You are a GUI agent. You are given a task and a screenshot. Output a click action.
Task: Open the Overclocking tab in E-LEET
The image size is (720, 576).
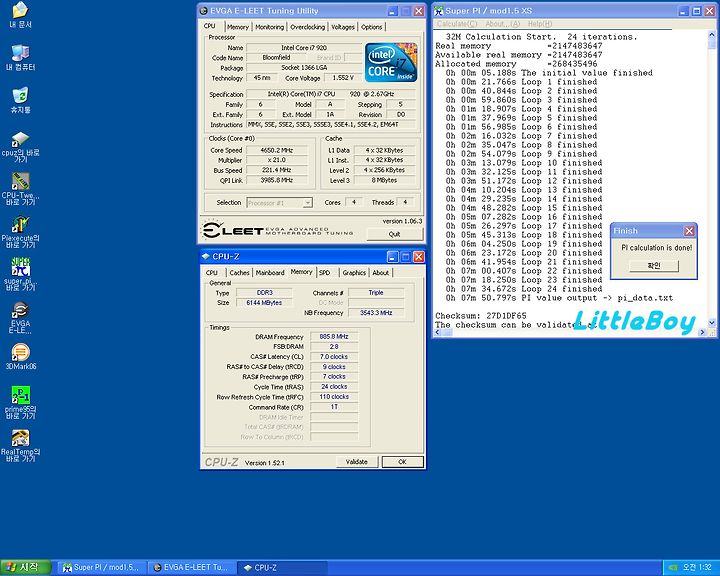pyautogui.click(x=308, y=27)
